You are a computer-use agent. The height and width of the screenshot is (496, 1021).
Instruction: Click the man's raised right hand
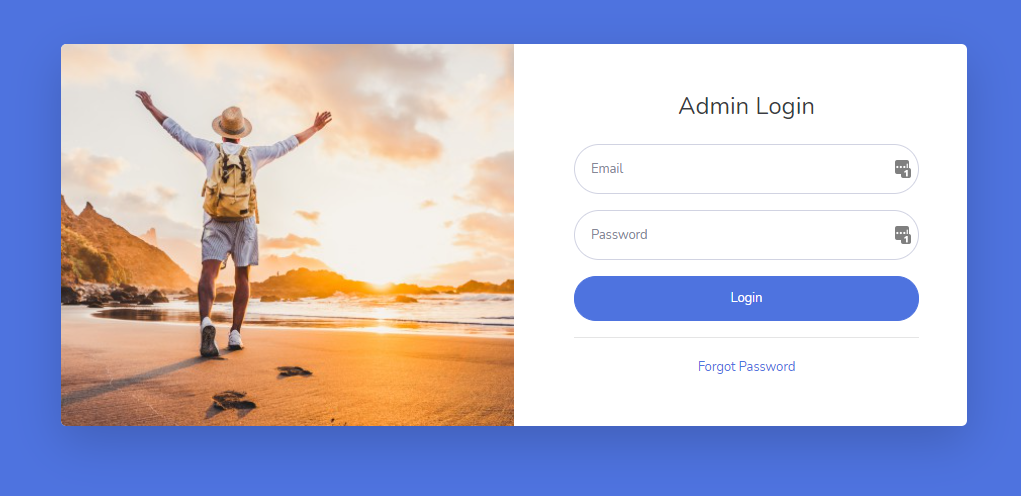pyautogui.click(x=322, y=120)
